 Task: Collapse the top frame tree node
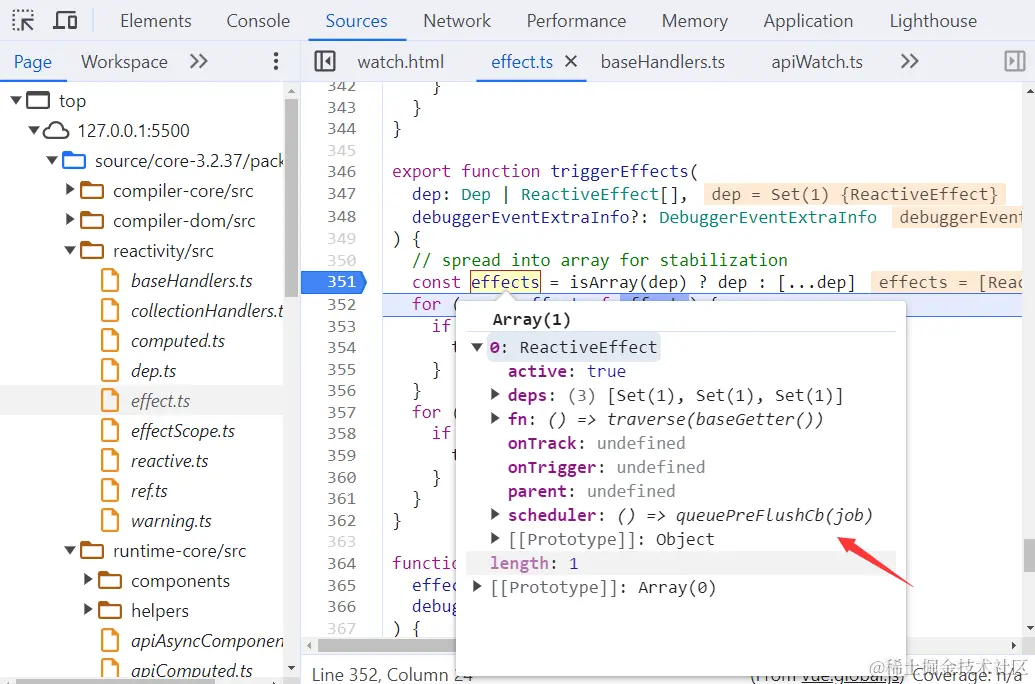(16, 100)
